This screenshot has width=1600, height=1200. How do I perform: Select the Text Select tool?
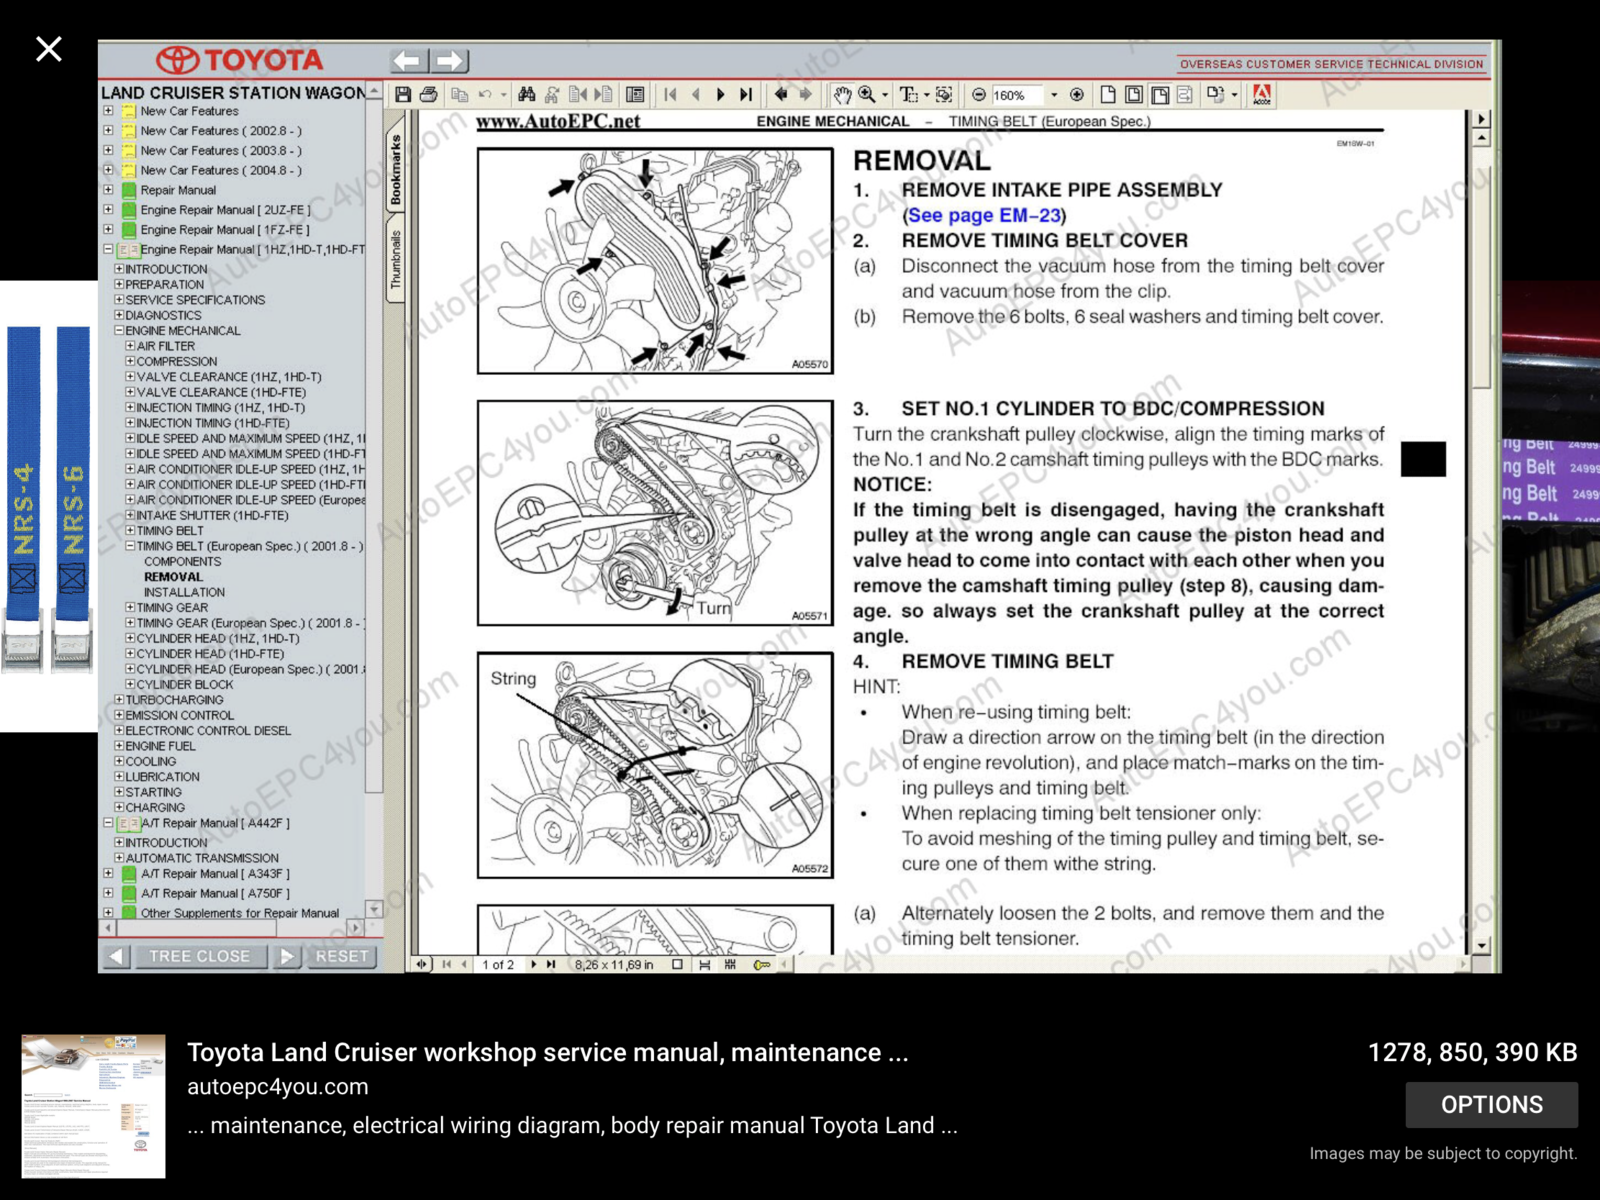tap(908, 95)
